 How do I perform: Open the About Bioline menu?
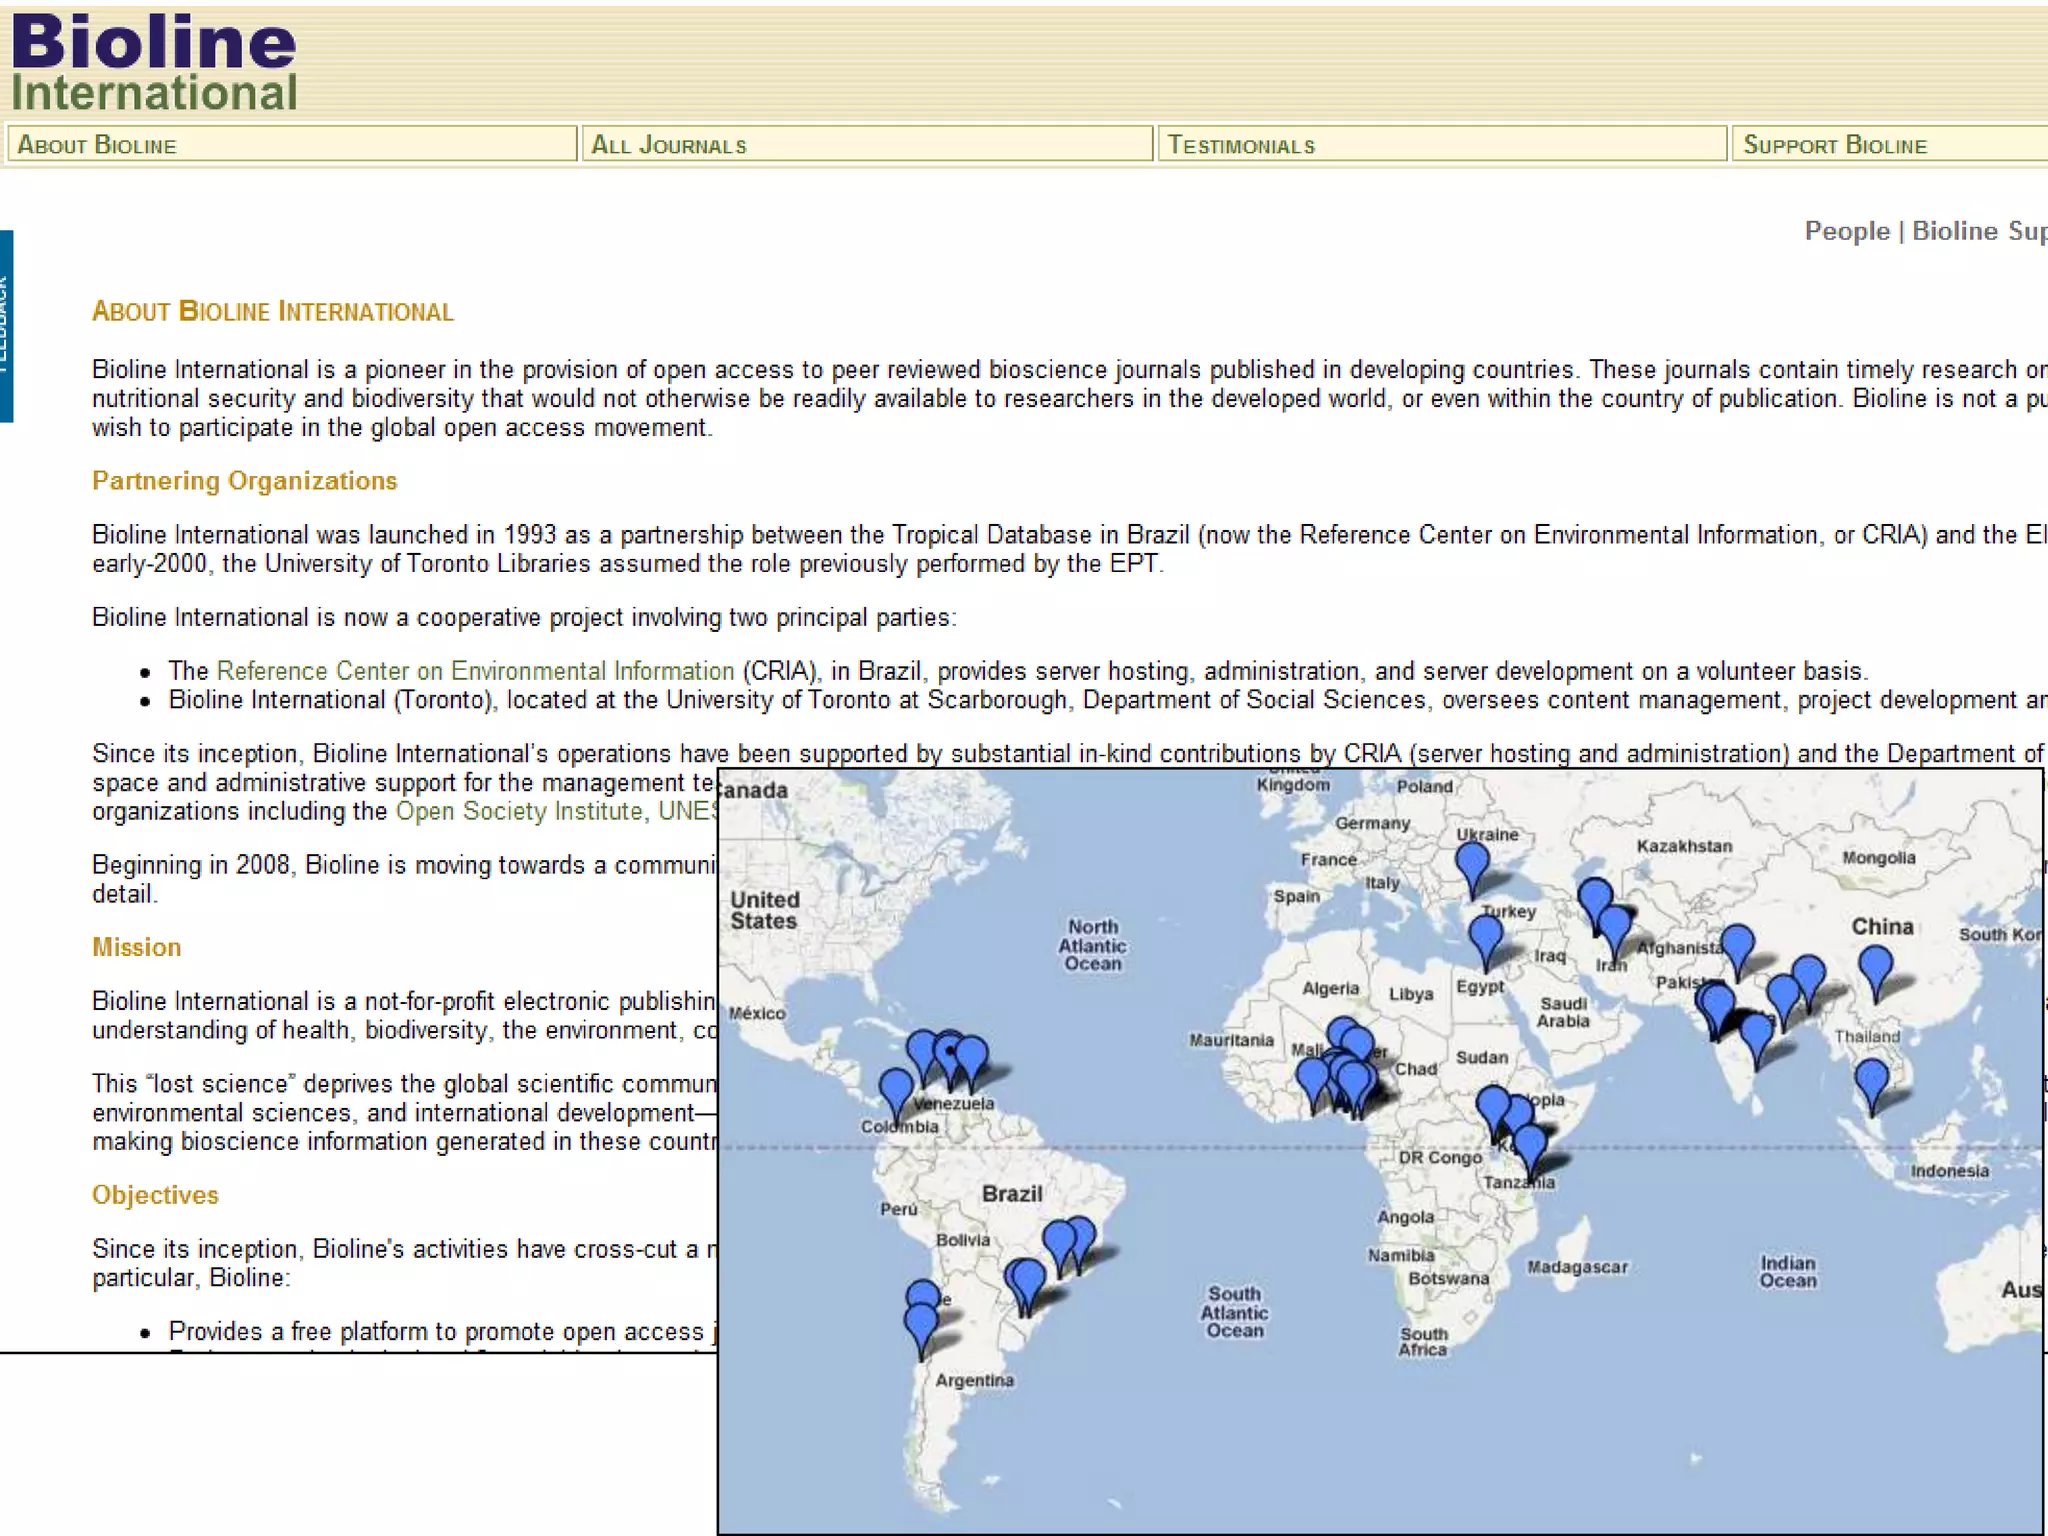(x=97, y=145)
